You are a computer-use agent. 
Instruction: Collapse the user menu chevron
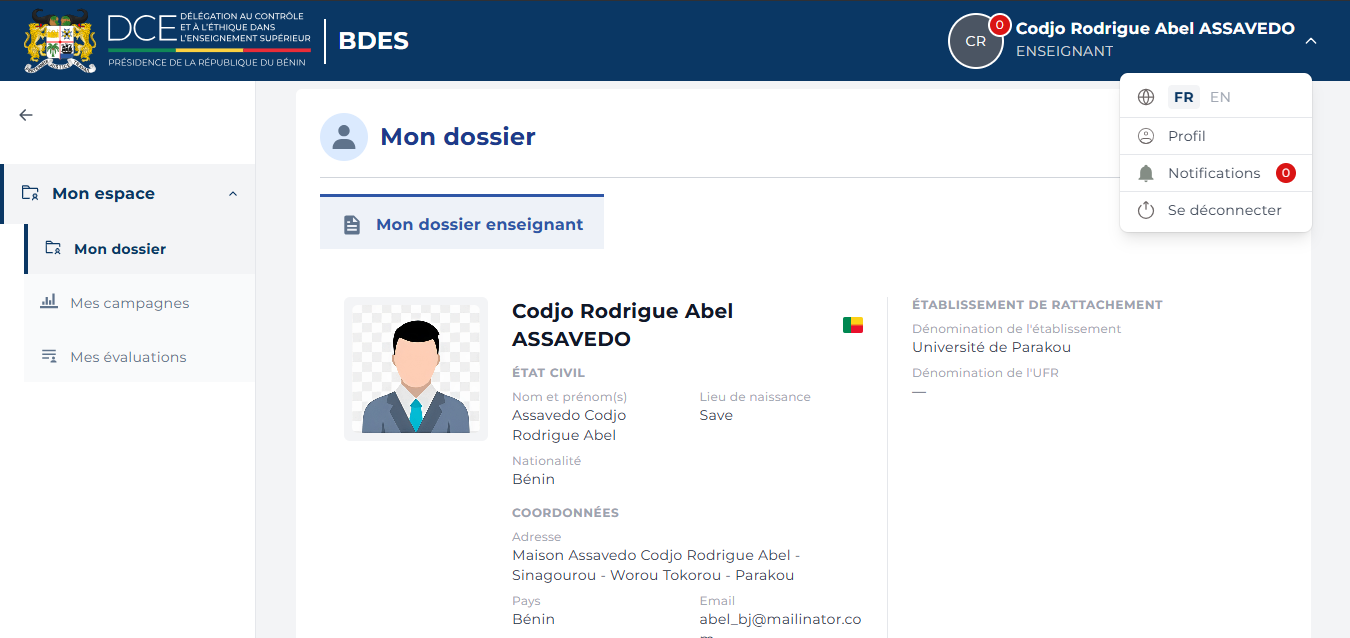tap(1311, 41)
